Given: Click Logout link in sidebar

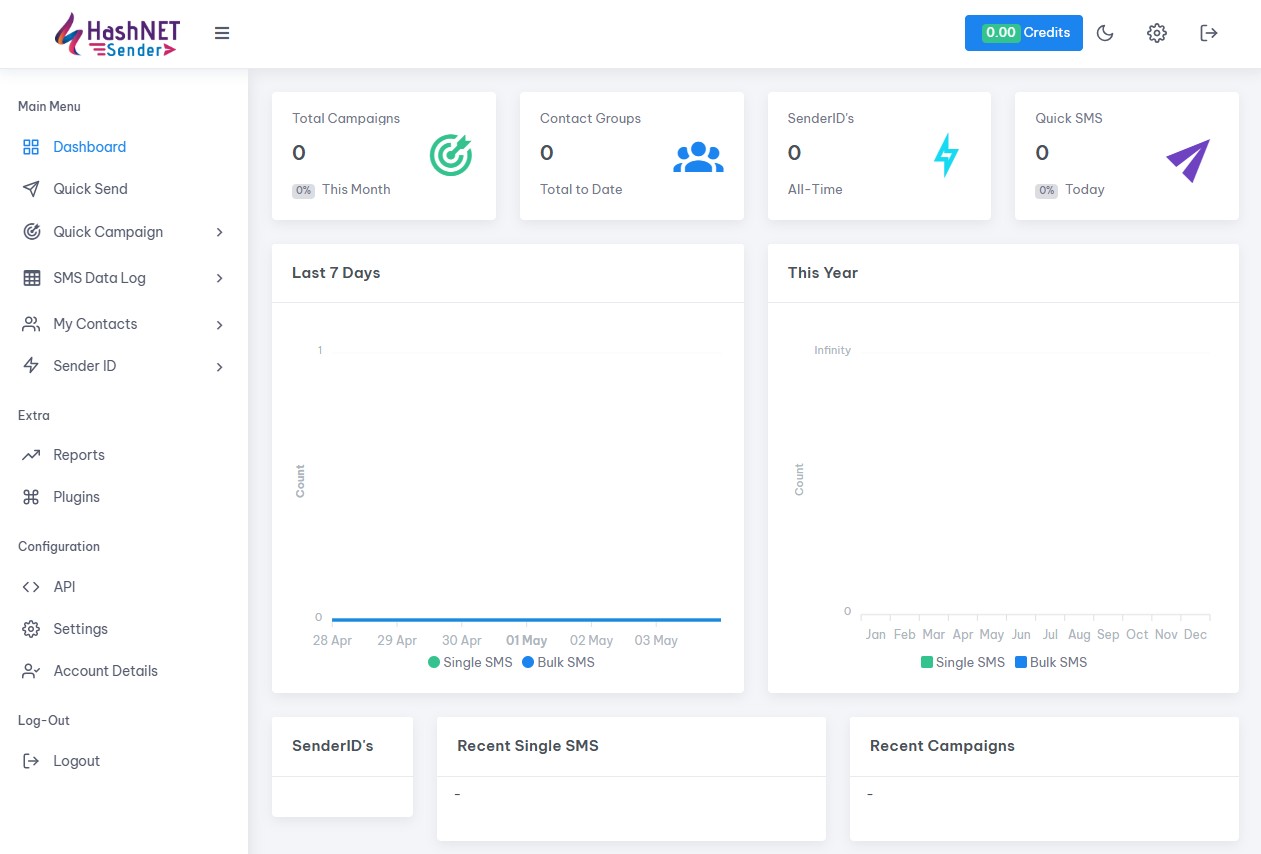Looking at the screenshot, I should coord(76,761).
